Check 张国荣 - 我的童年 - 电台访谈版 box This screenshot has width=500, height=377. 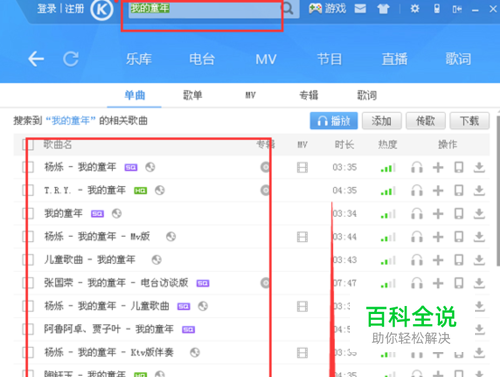click(x=28, y=283)
